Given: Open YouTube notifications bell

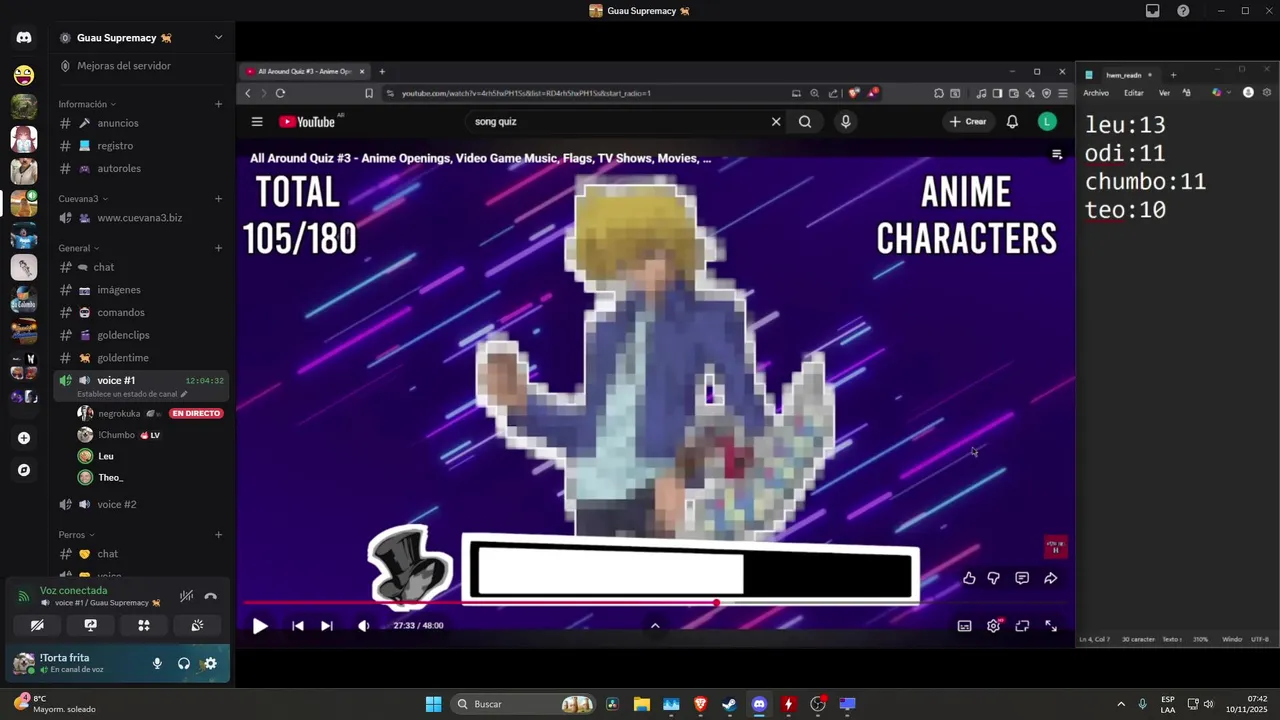Looking at the screenshot, I should [x=1012, y=122].
